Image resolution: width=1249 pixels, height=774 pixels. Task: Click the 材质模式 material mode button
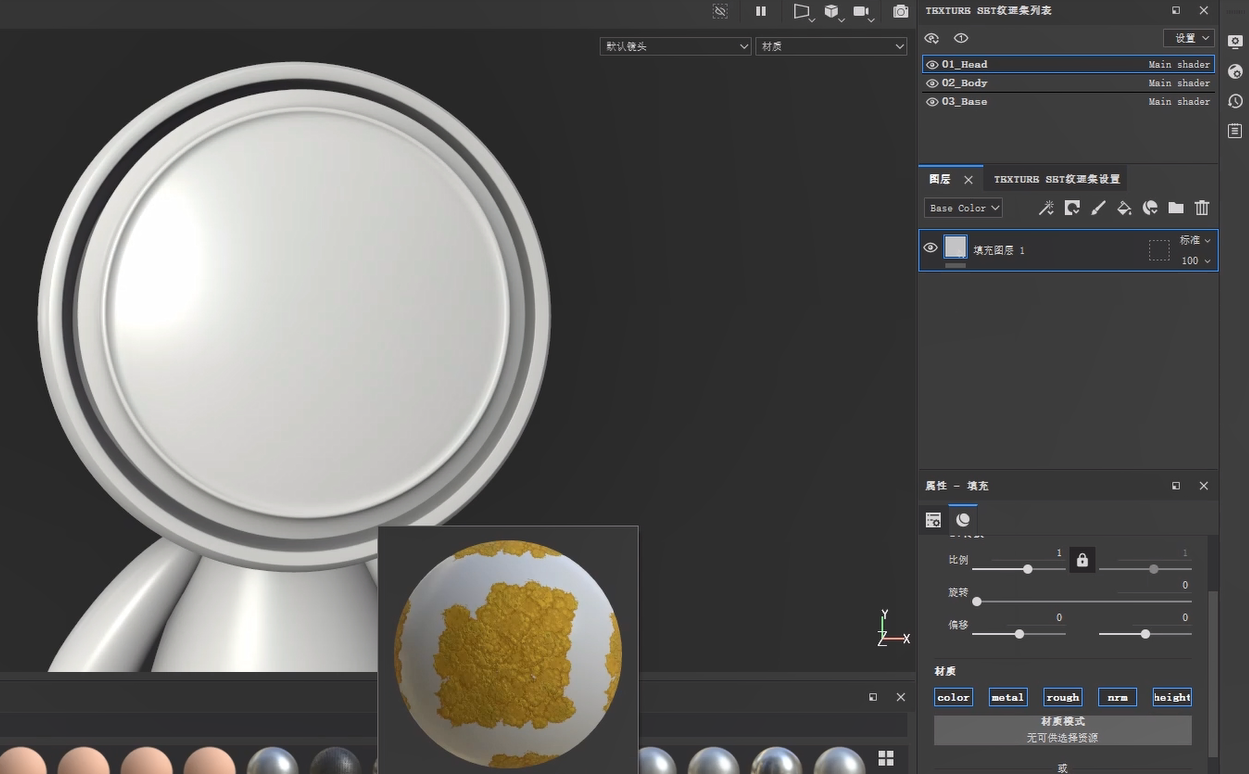(1062, 729)
